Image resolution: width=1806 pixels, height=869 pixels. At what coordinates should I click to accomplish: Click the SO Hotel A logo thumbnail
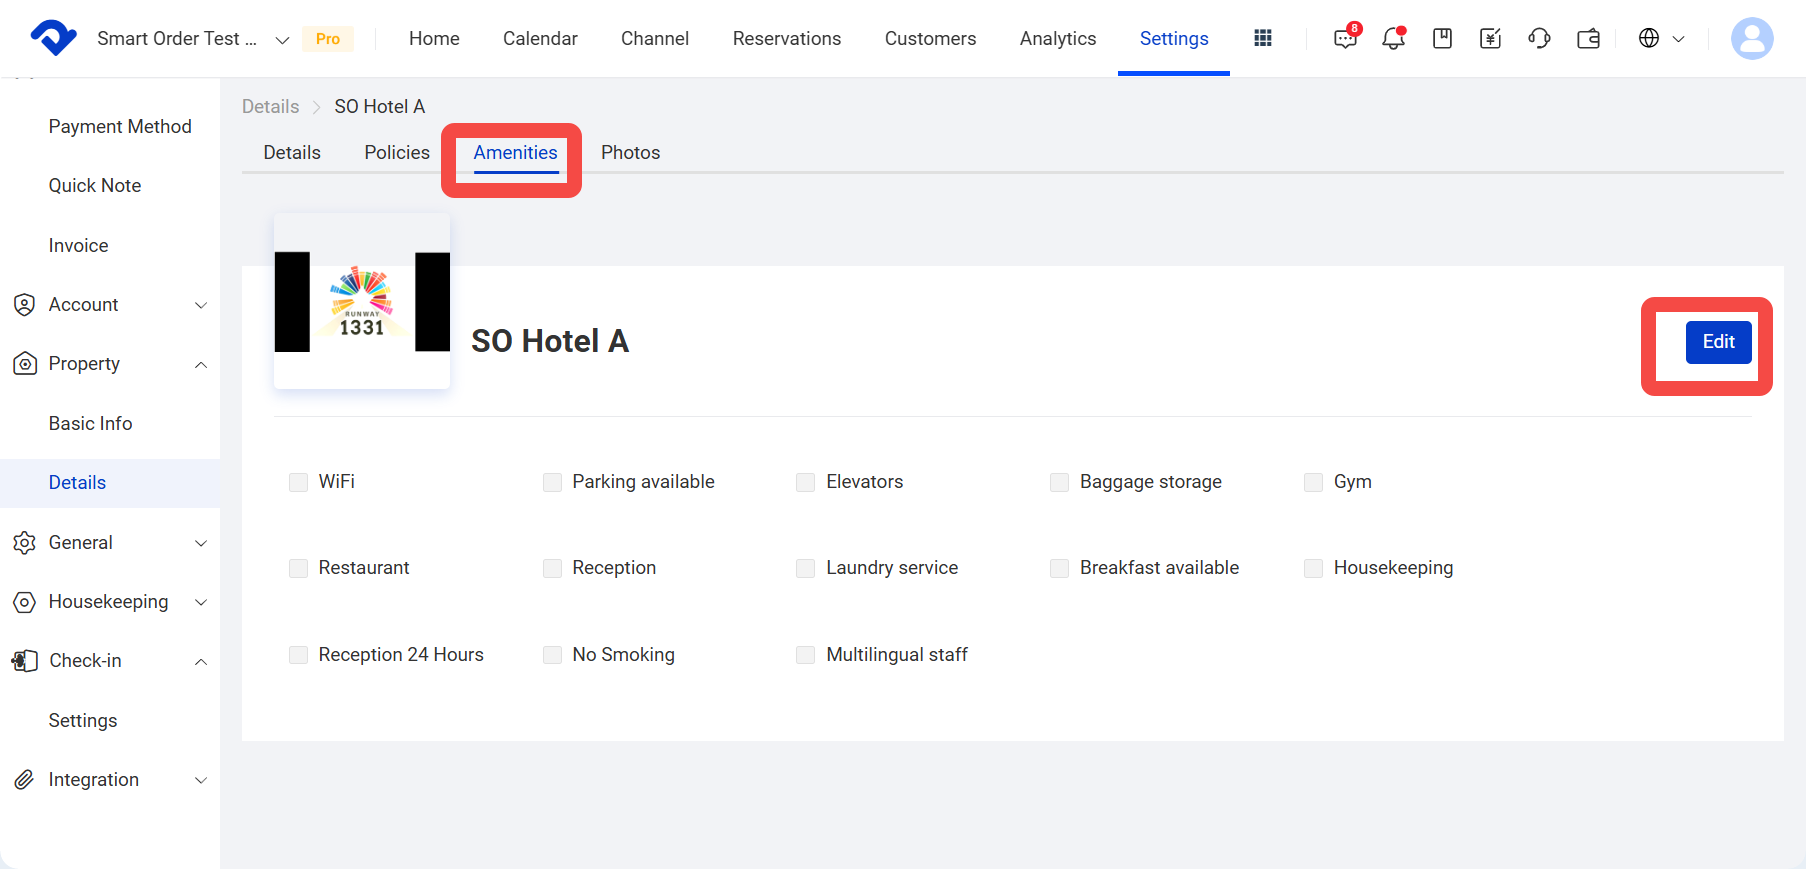tap(362, 301)
